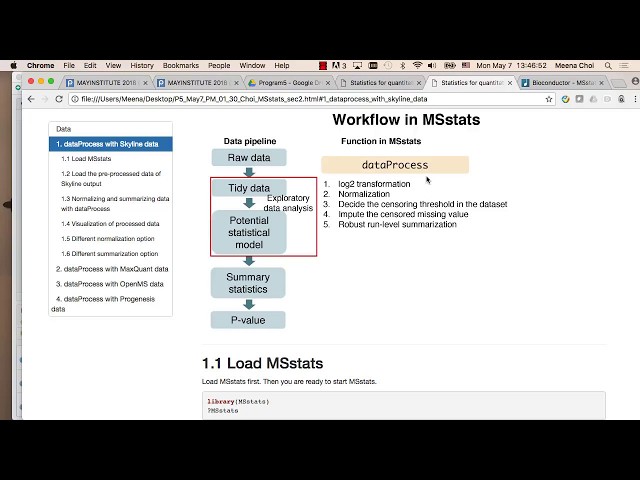Click the address bar URL field

point(310,99)
